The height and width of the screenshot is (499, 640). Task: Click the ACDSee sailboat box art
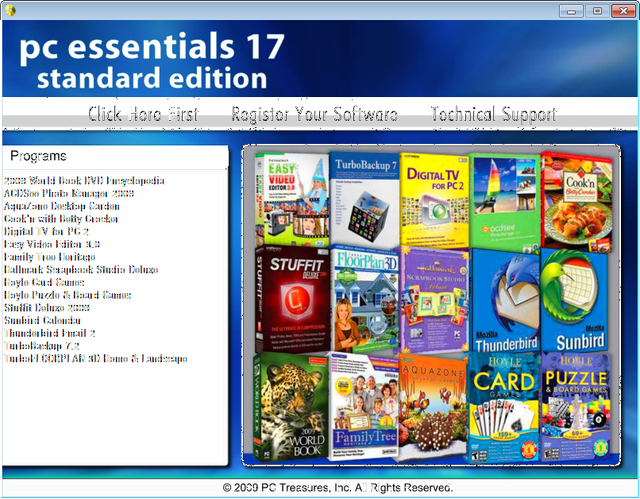[x=504, y=203]
